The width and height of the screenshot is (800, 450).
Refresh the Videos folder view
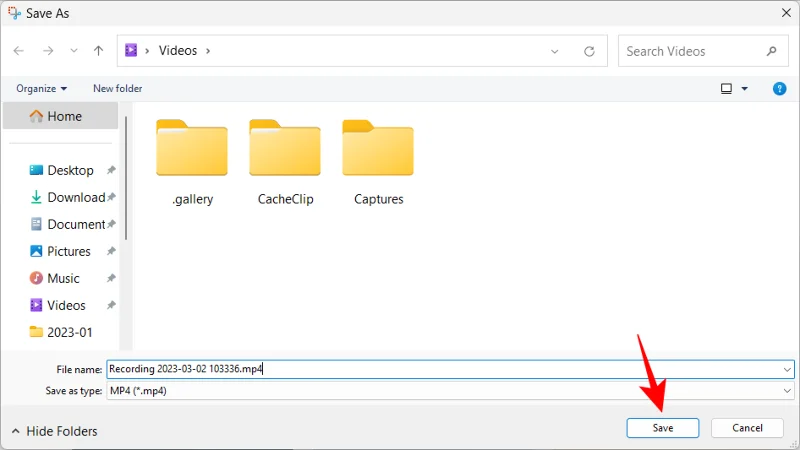tap(589, 51)
